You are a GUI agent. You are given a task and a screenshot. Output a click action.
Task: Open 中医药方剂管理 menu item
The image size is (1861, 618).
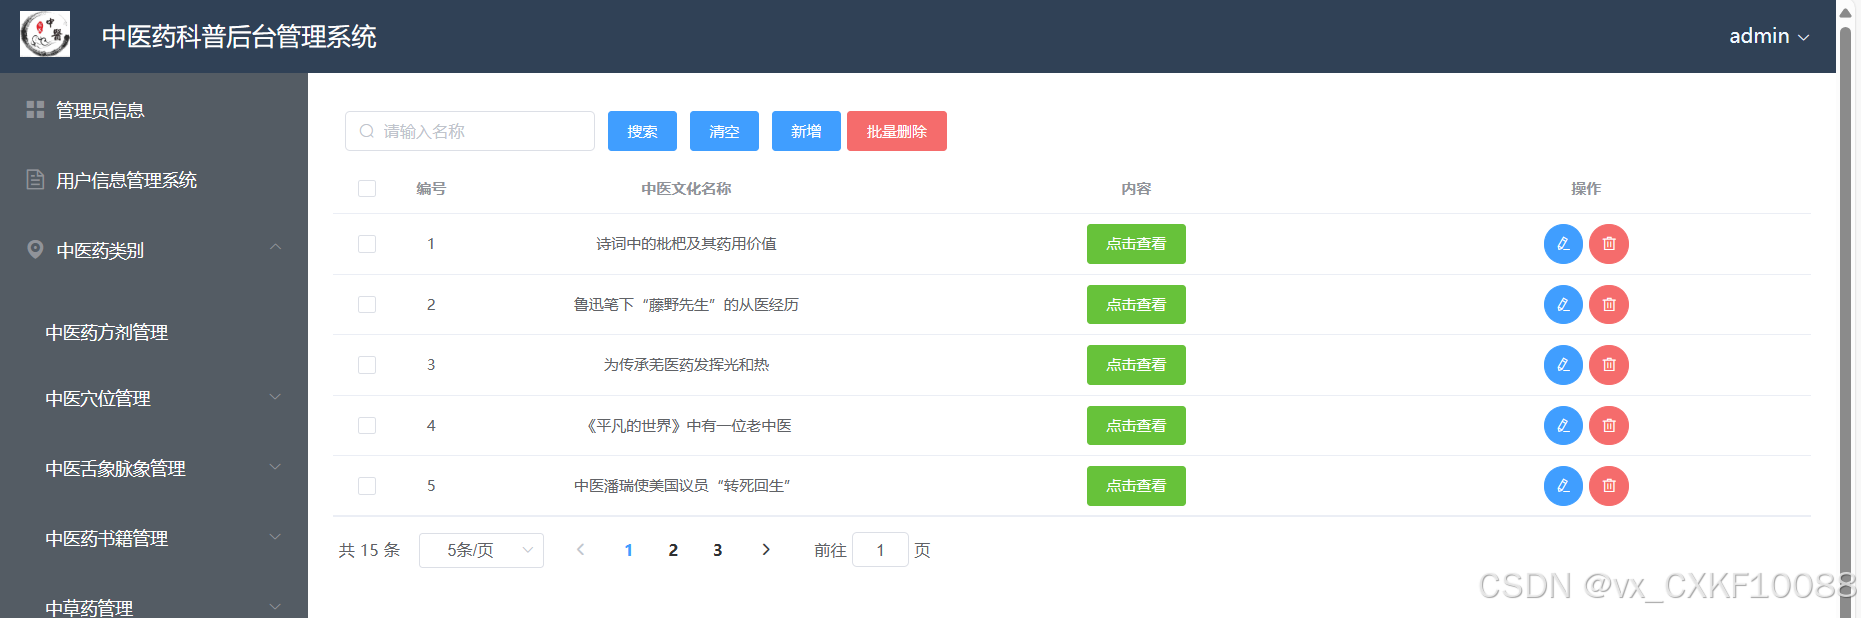click(154, 332)
